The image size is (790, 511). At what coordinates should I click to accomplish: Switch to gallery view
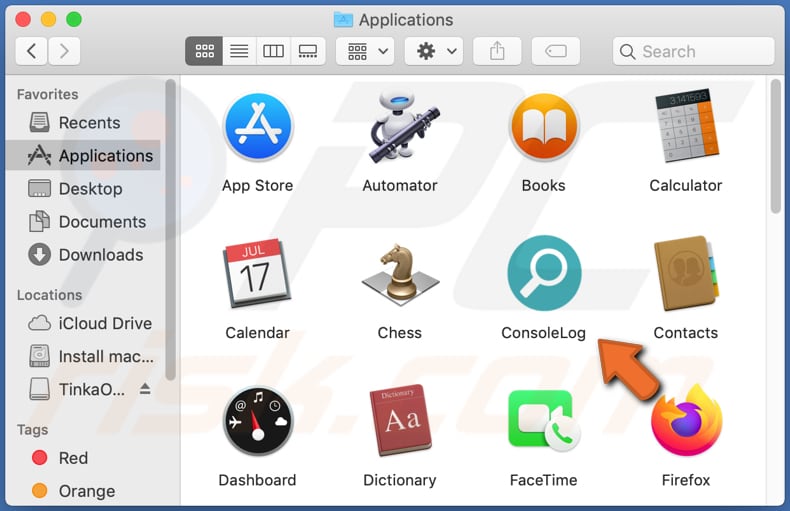(308, 51)
